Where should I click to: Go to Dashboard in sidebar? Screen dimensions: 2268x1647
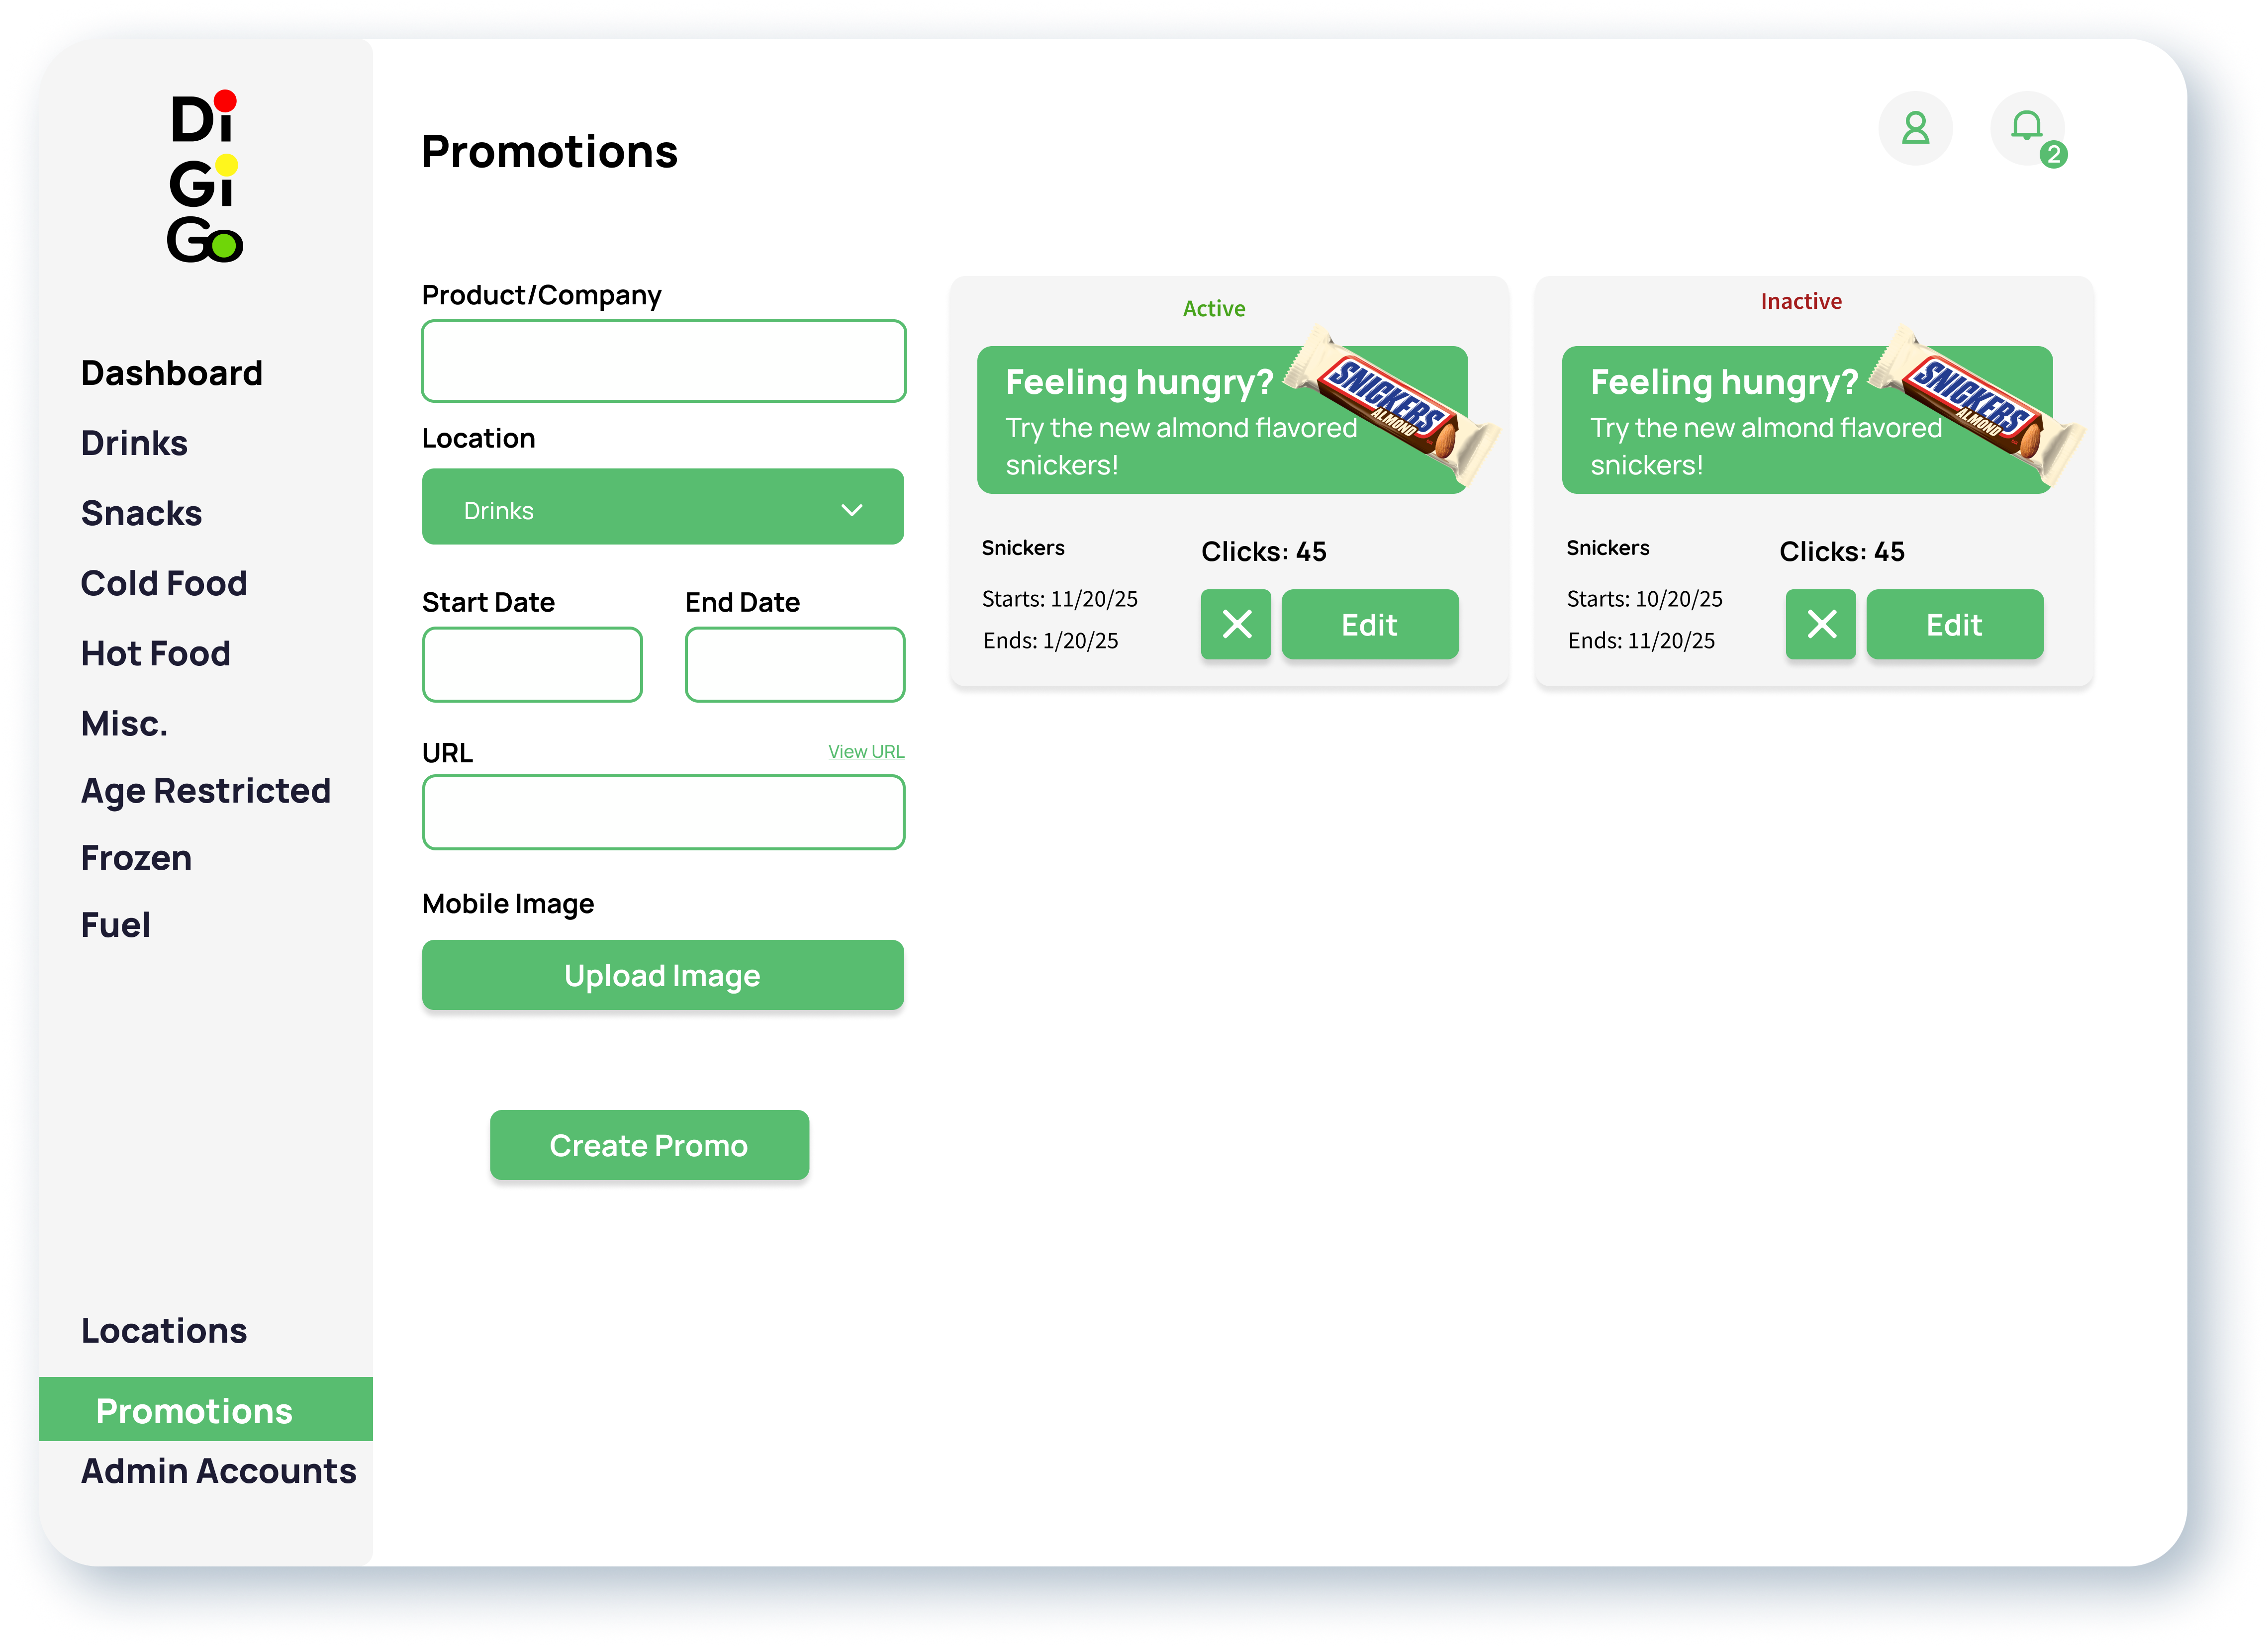(x=172, y=373)
